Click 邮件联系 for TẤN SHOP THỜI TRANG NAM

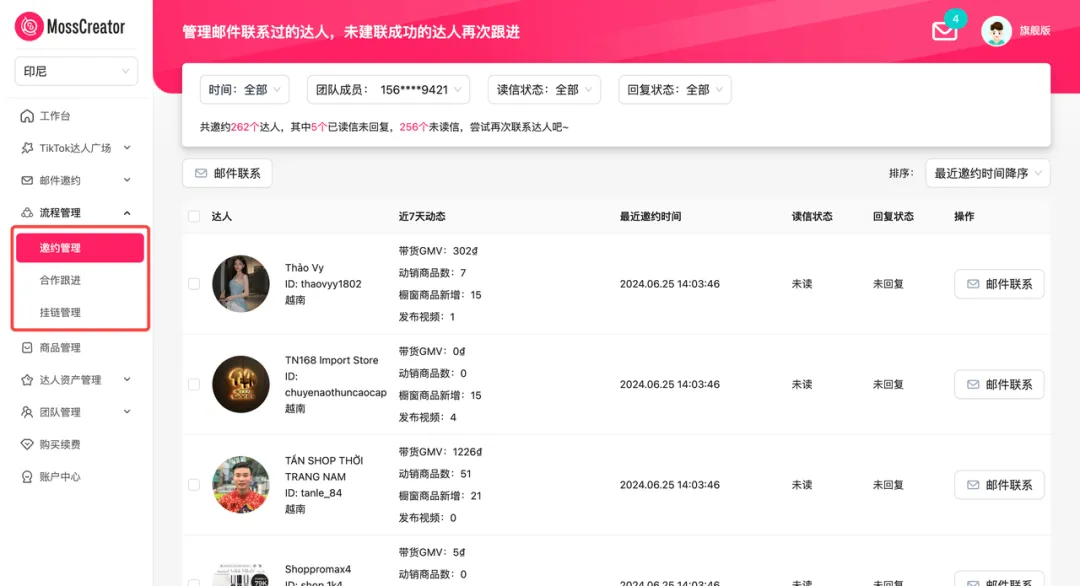pos(999,485)
